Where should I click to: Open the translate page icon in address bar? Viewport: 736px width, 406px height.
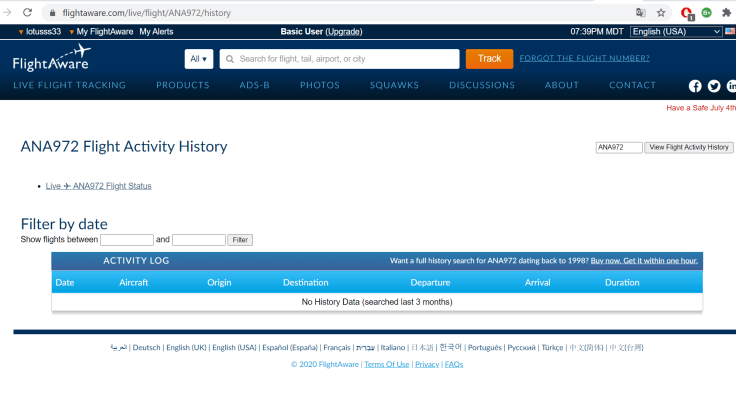pos(640,13)
